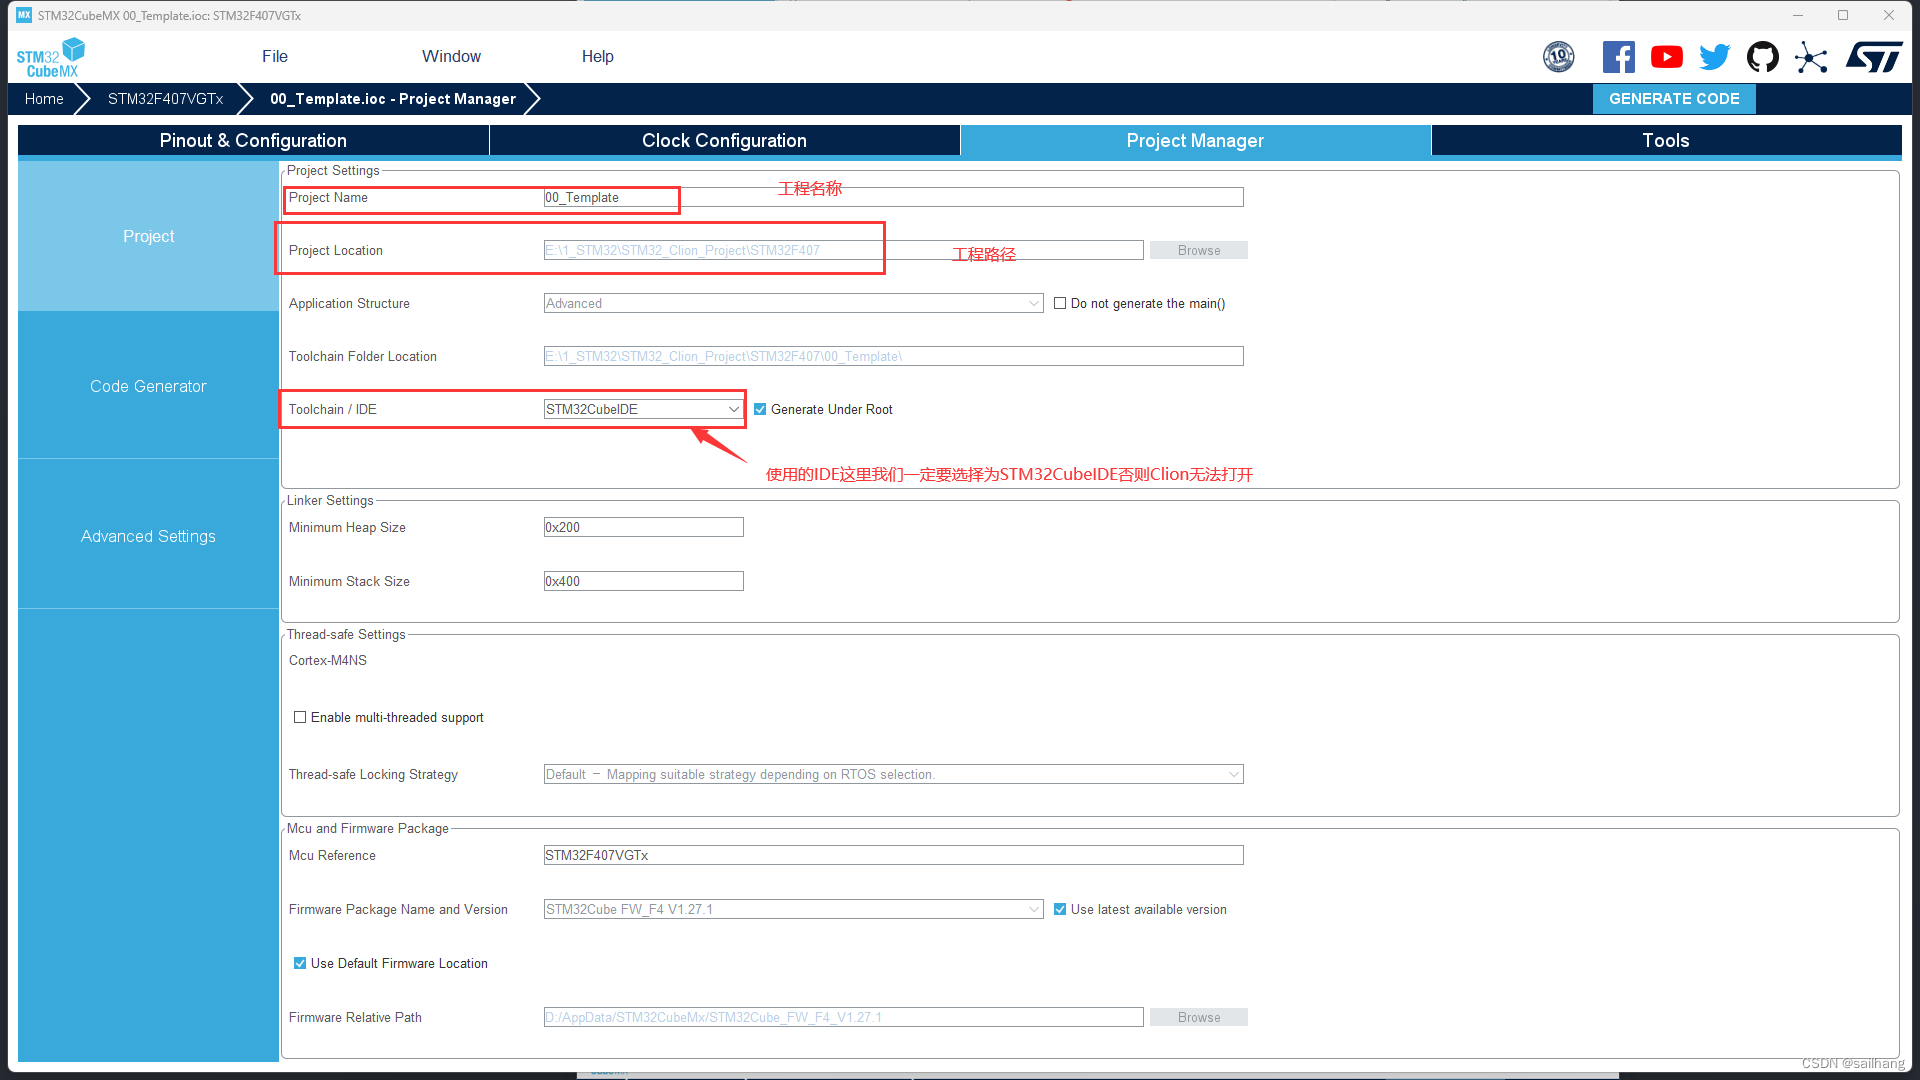Check Do not generate the main()

click(x=1060, y=303)
